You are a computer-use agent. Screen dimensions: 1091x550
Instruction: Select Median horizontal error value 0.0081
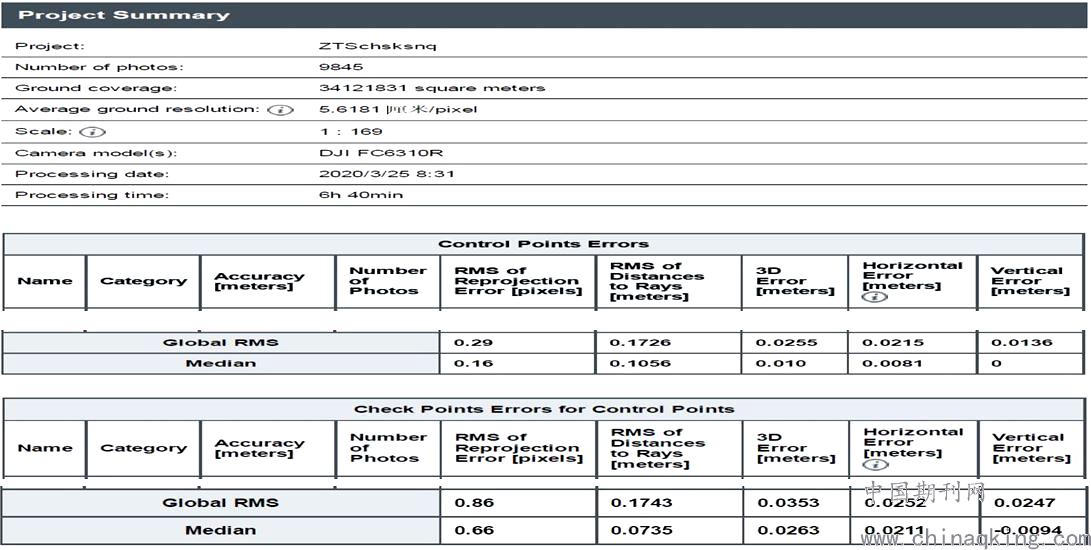tap(893, 363)
